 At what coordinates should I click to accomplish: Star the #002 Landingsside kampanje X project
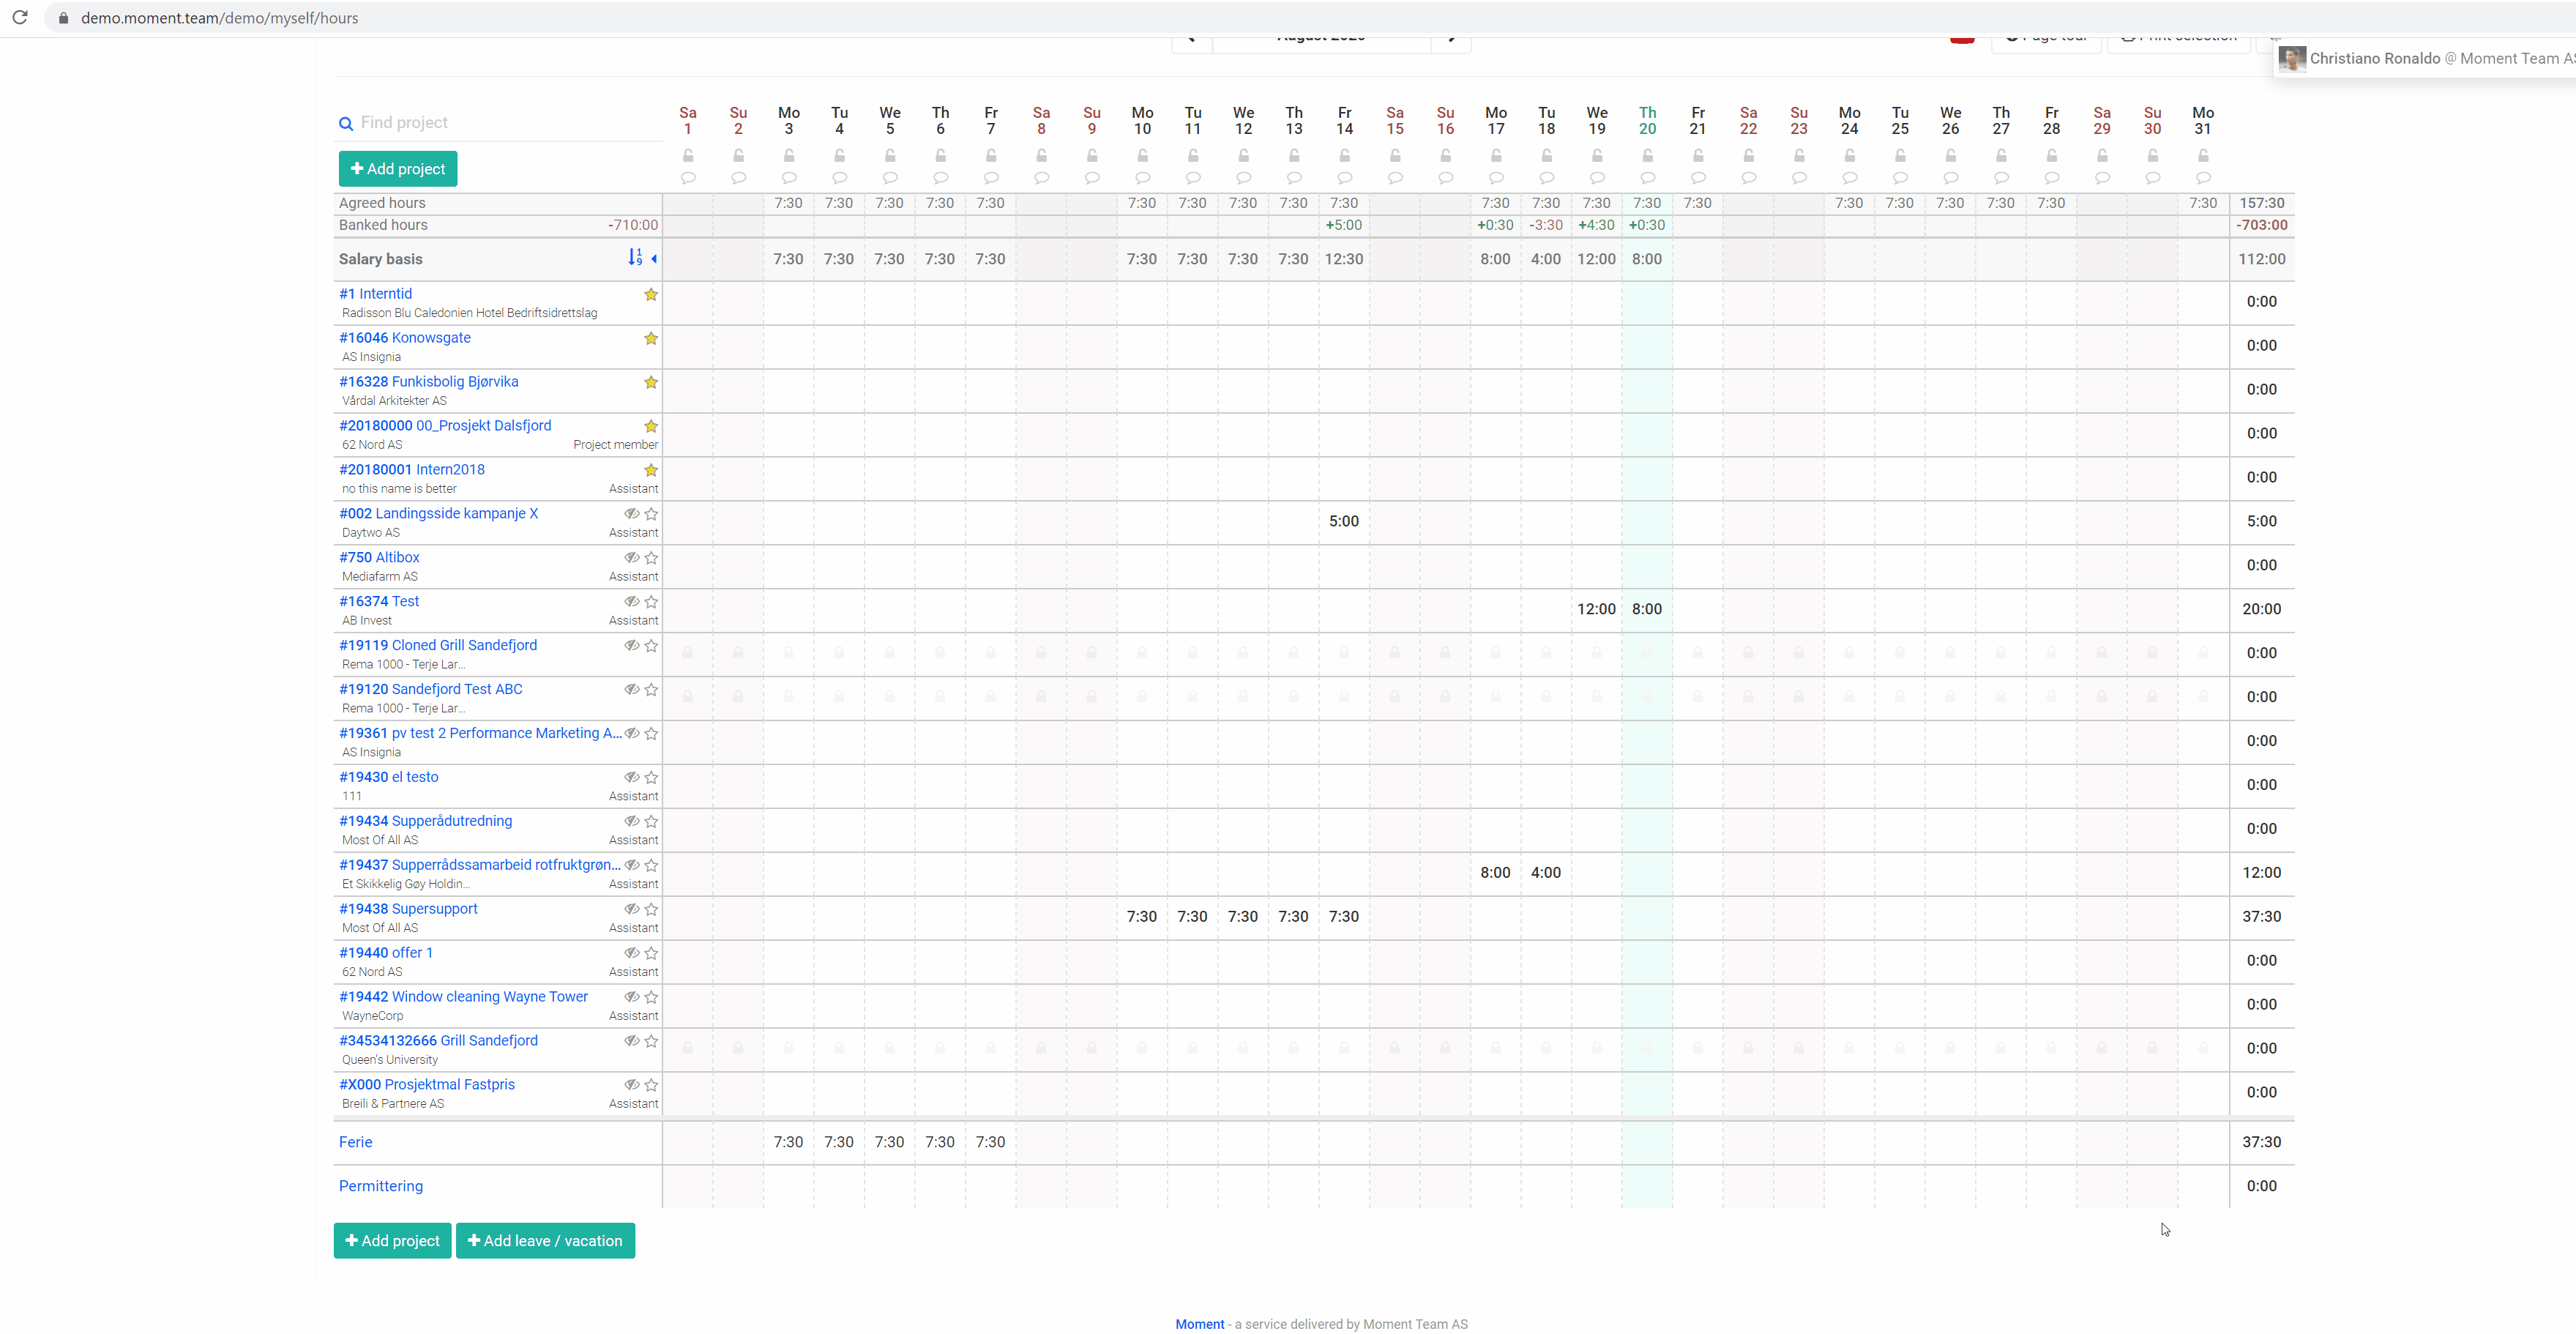coord(651,514)
